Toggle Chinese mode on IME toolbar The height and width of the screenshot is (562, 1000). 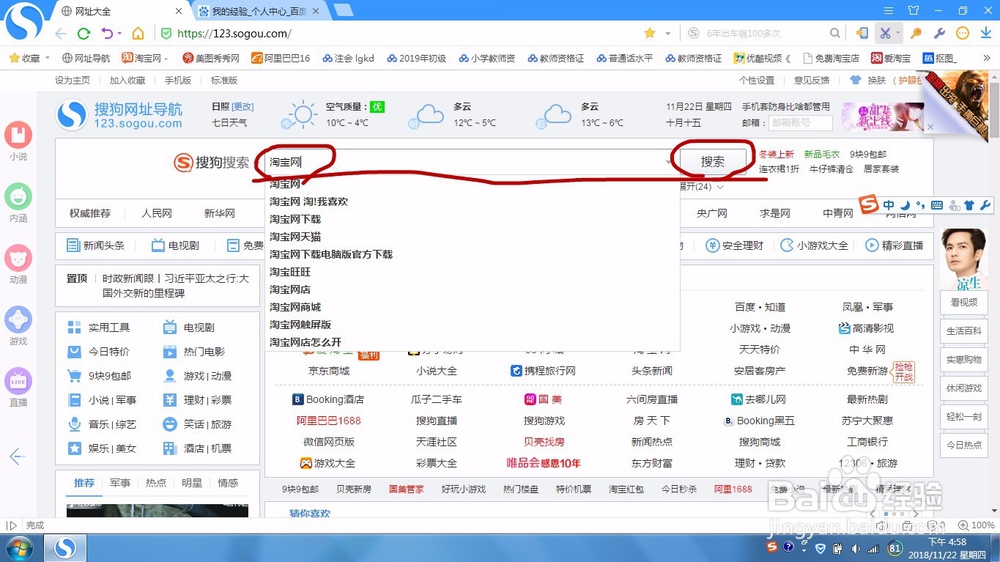click(888, 205)
